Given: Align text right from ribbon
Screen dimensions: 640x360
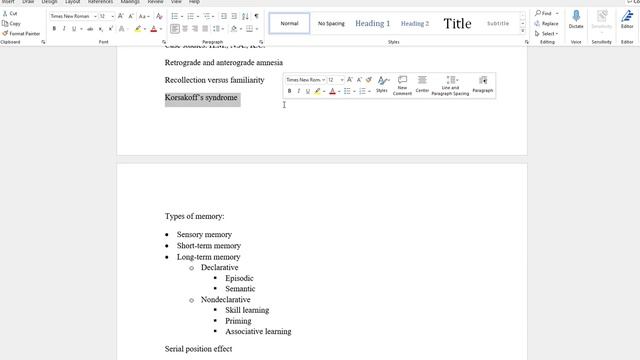Looking at the screenshot, I should [195, 29].
